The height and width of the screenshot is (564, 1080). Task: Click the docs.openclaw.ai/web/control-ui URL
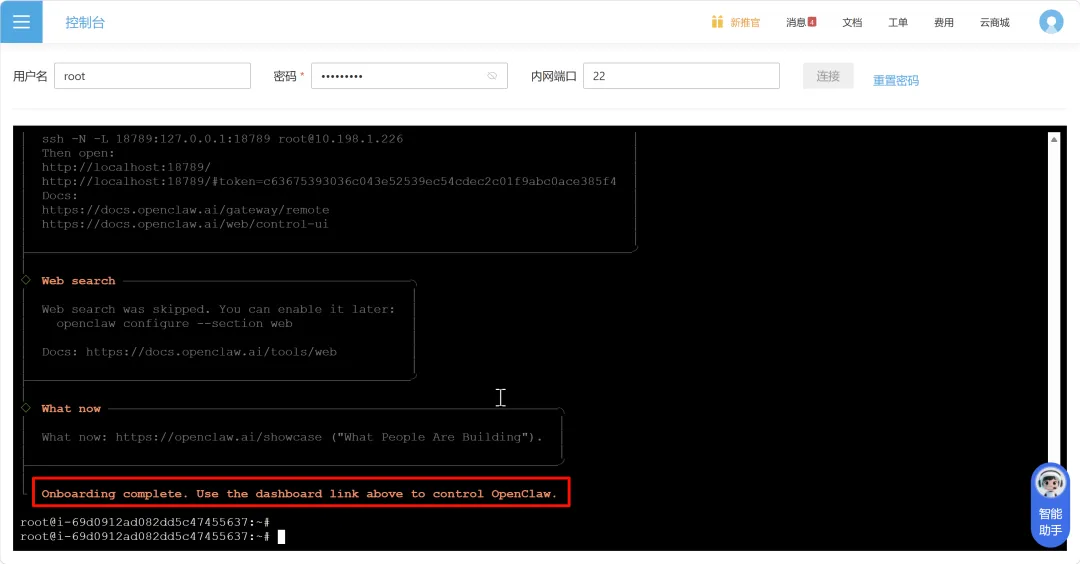(185, 224)
